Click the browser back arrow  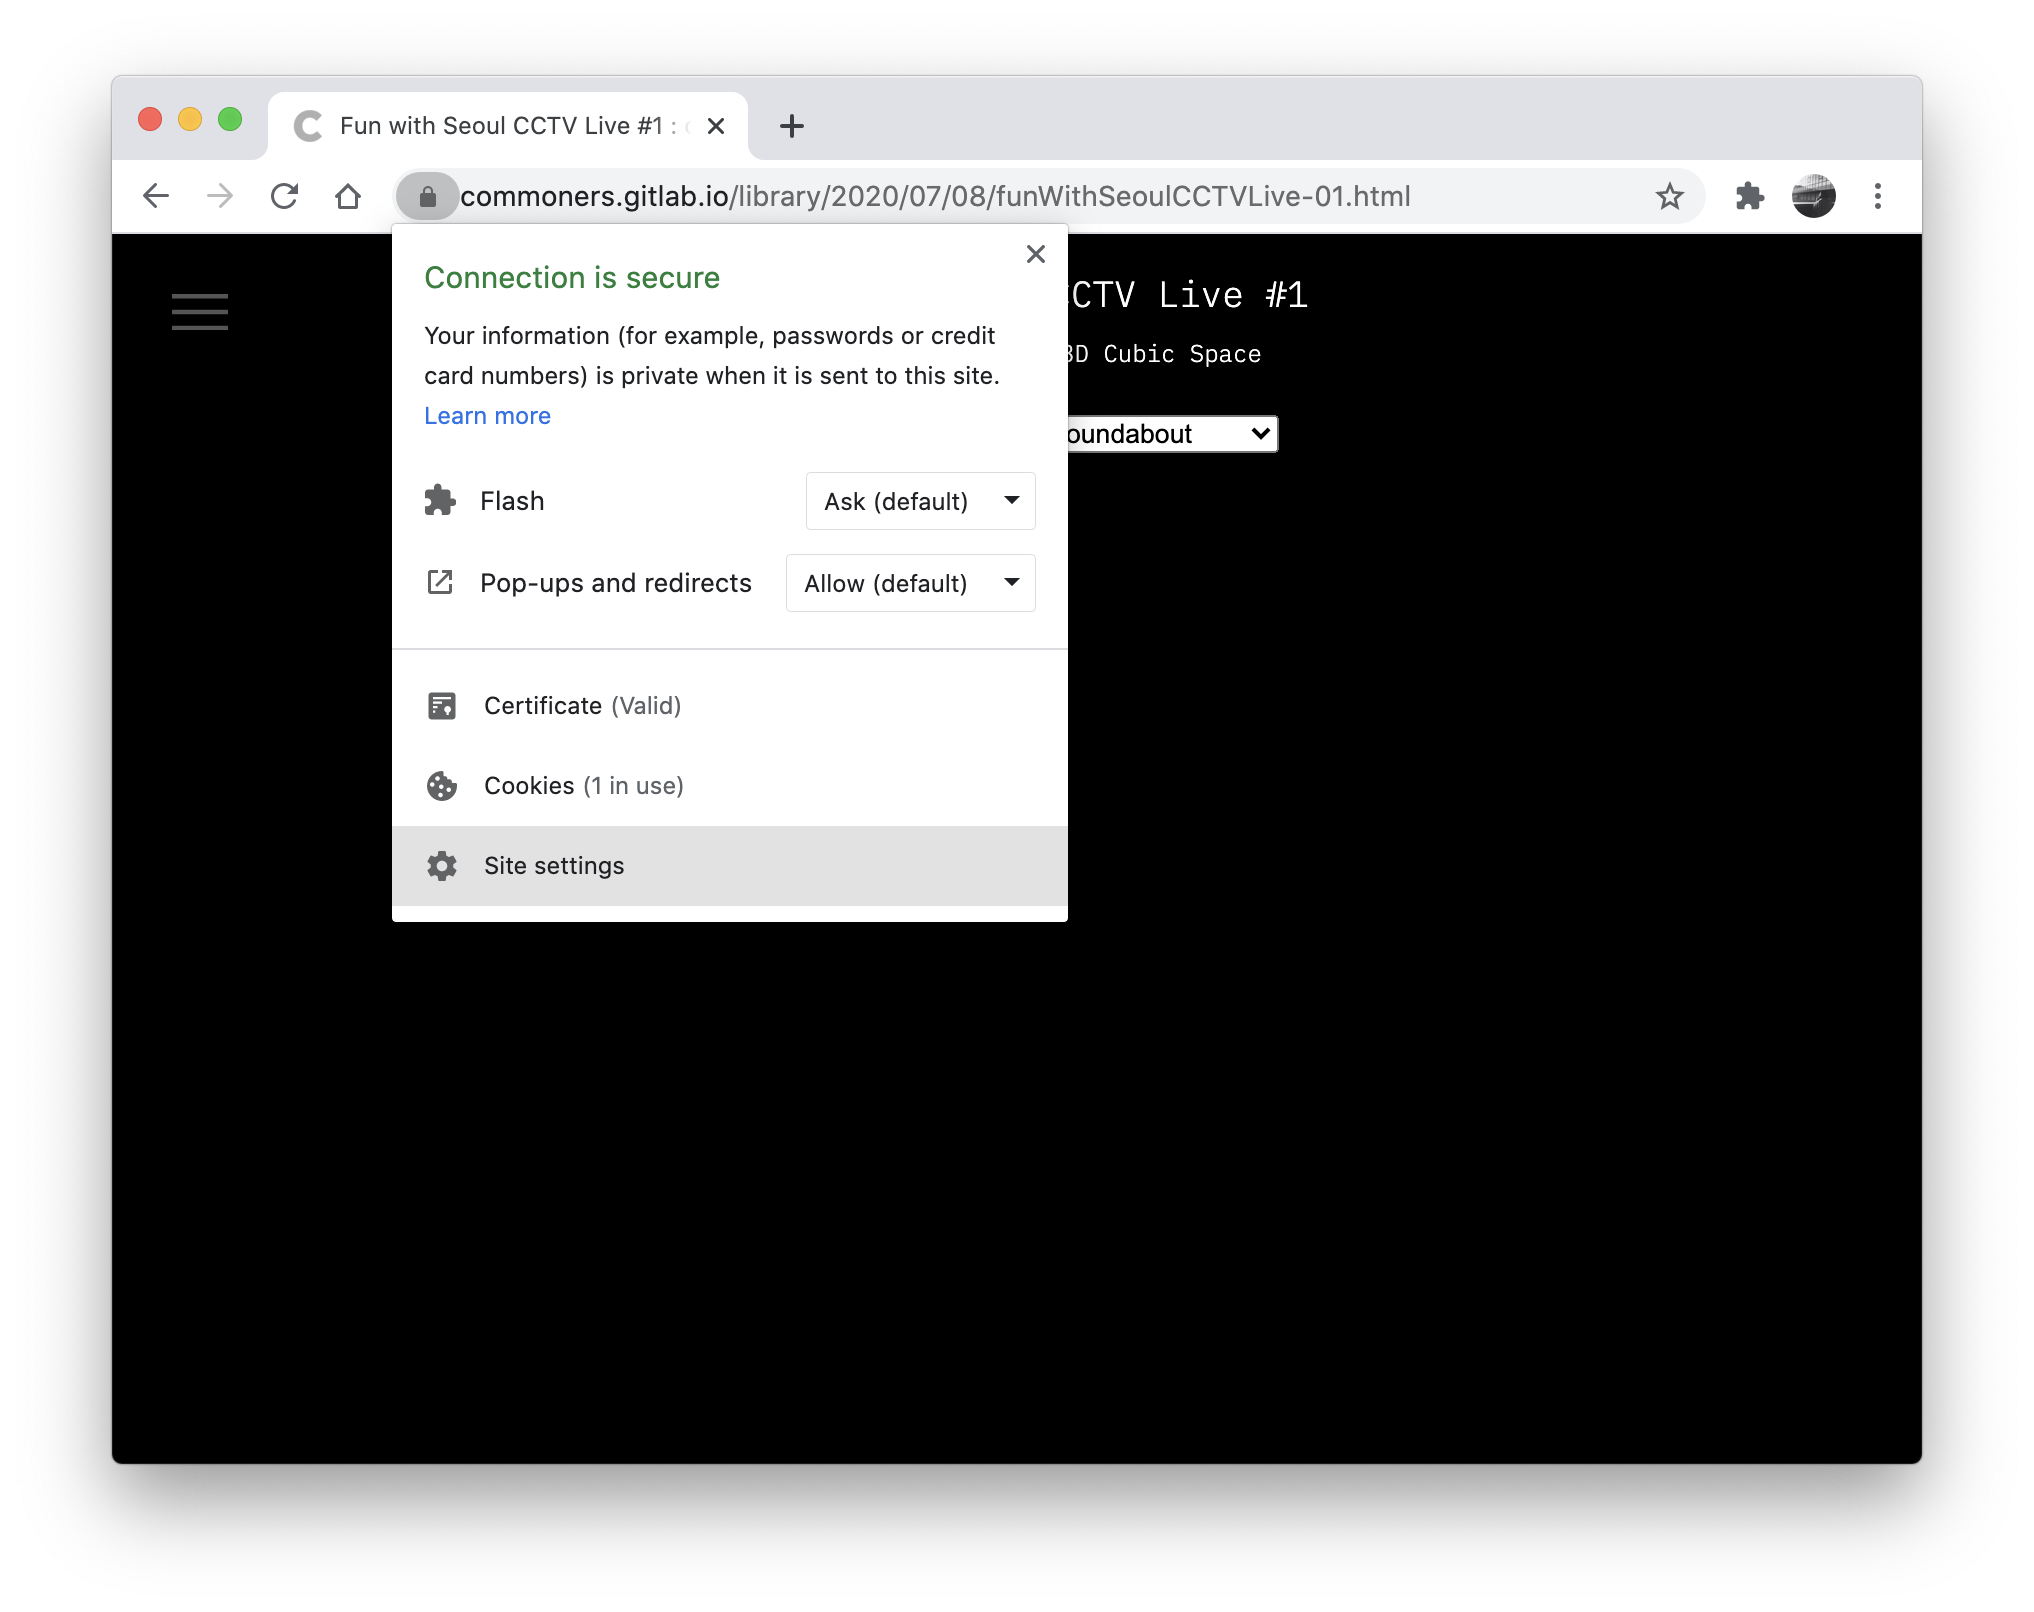click(156, 196)
